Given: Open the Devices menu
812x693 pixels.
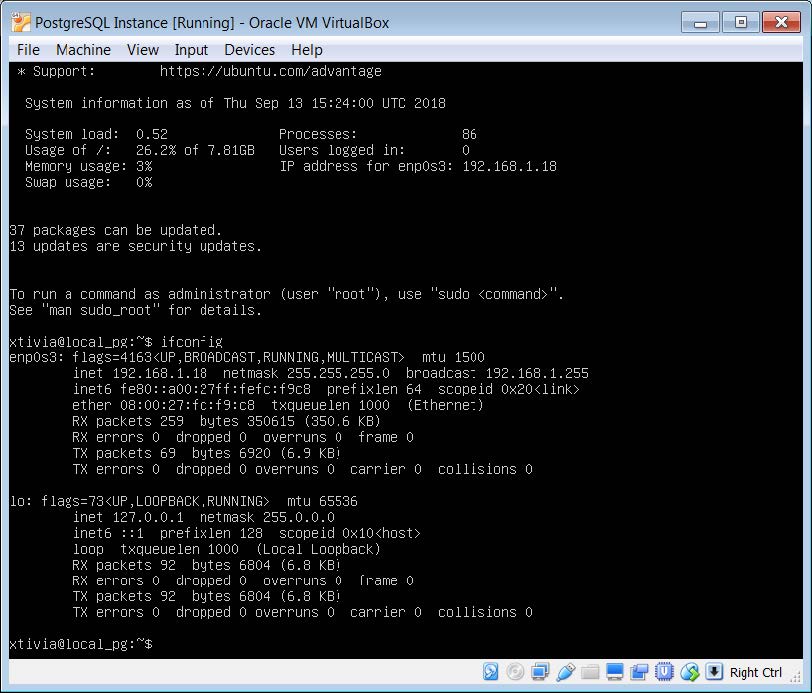Looking at the screenshot, I should coord(250,50).
